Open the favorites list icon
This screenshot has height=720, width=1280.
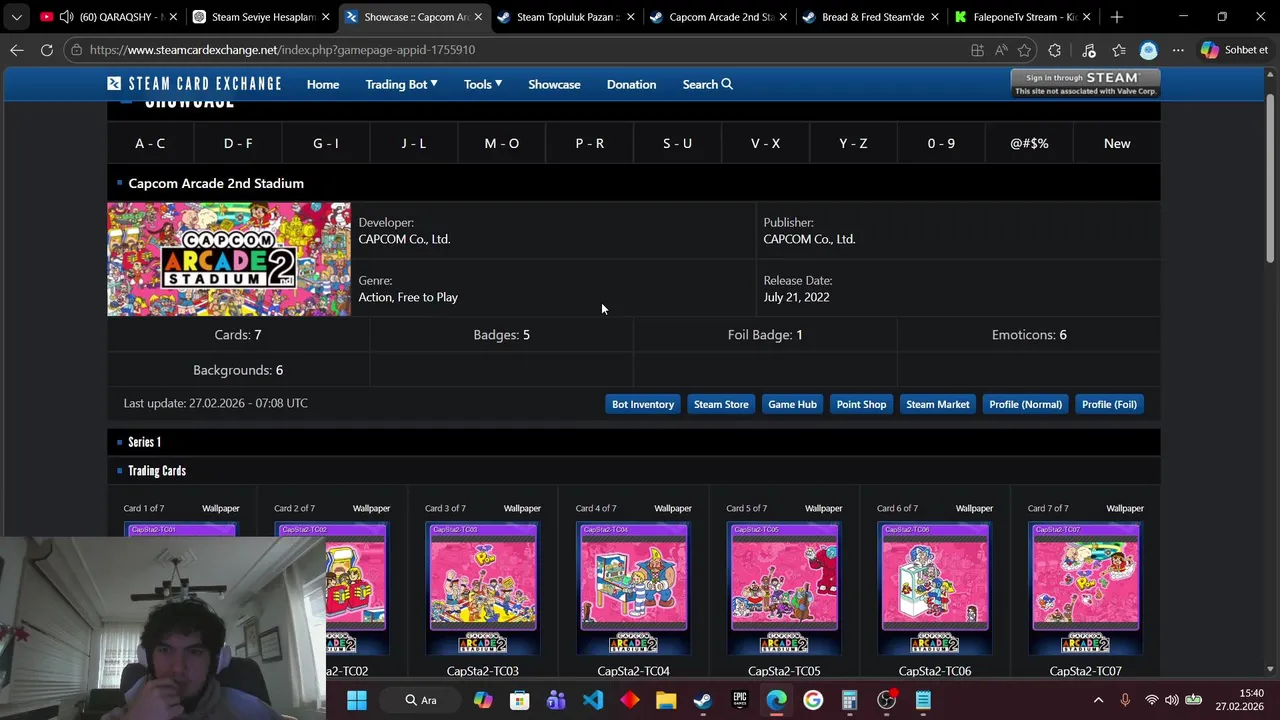1118,50
